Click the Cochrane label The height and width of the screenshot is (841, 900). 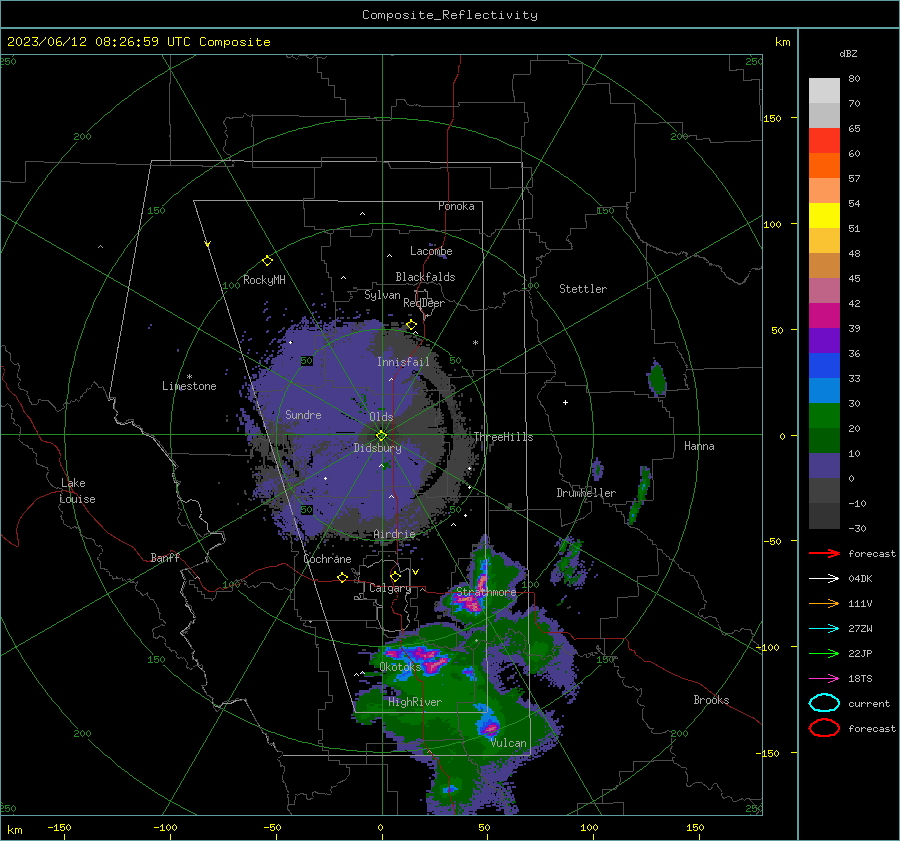[327, 559]
